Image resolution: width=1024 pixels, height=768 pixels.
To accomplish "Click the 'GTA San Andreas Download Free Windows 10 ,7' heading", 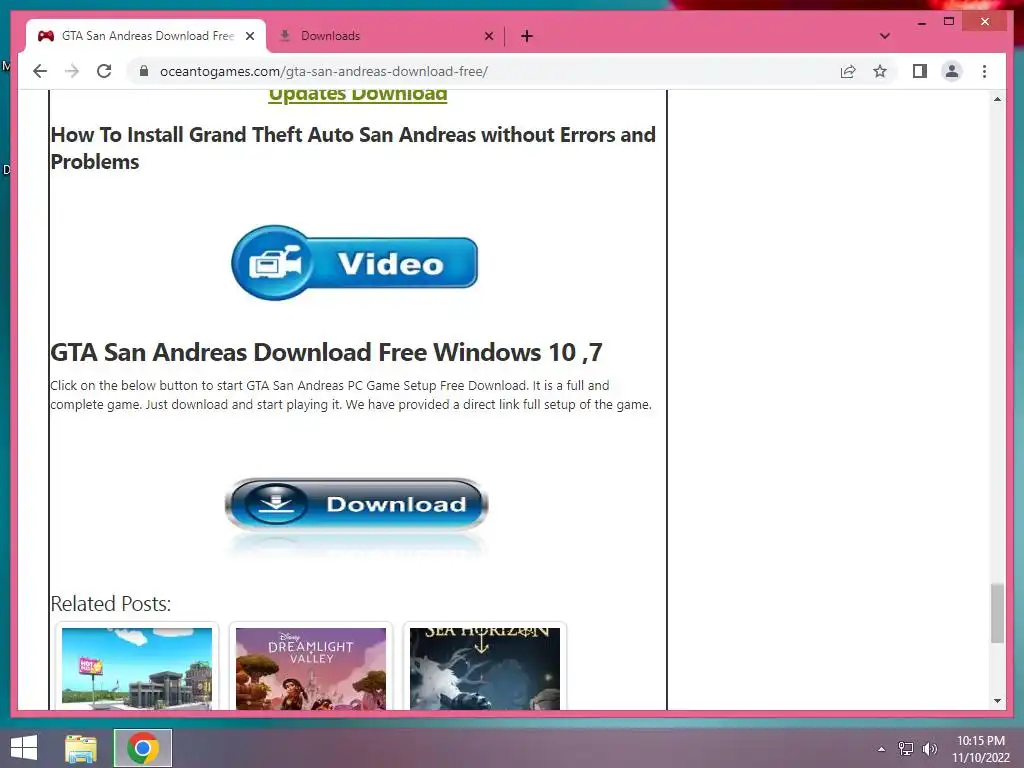I will point(326,353).
